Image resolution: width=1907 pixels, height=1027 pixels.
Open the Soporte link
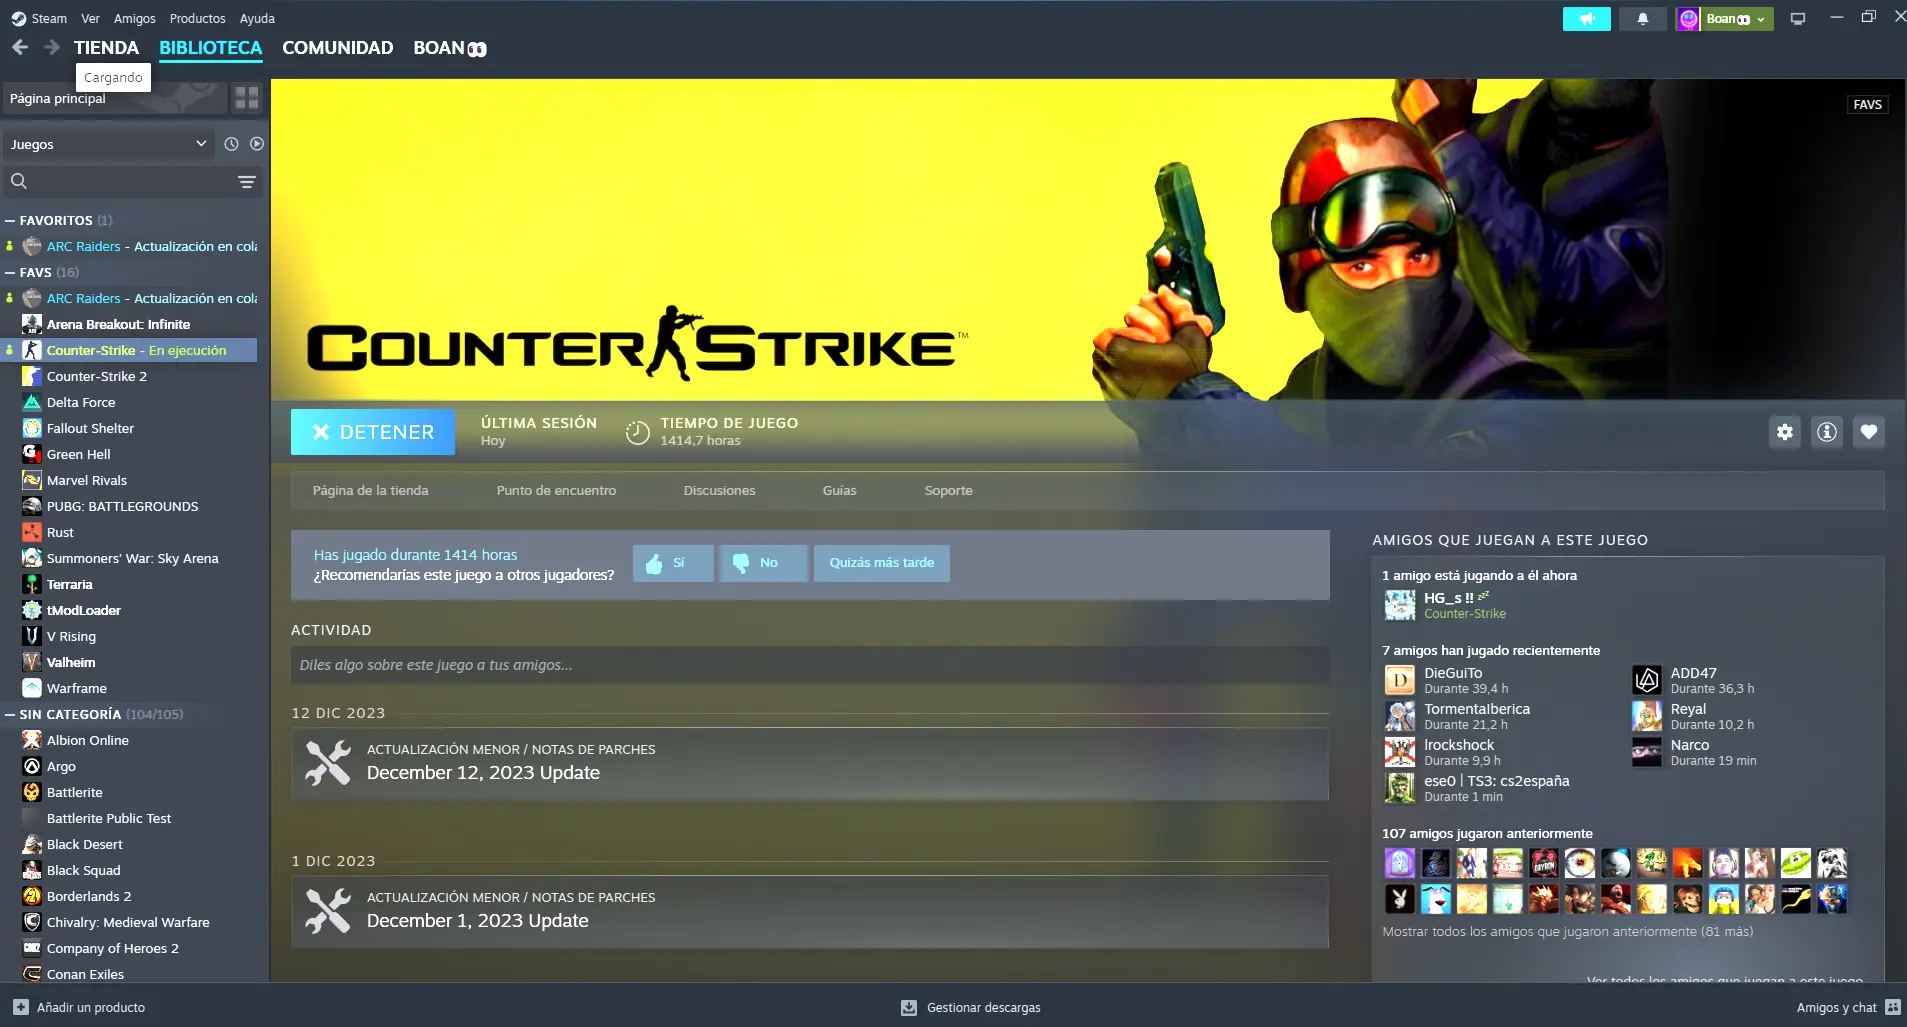[948, 490]
